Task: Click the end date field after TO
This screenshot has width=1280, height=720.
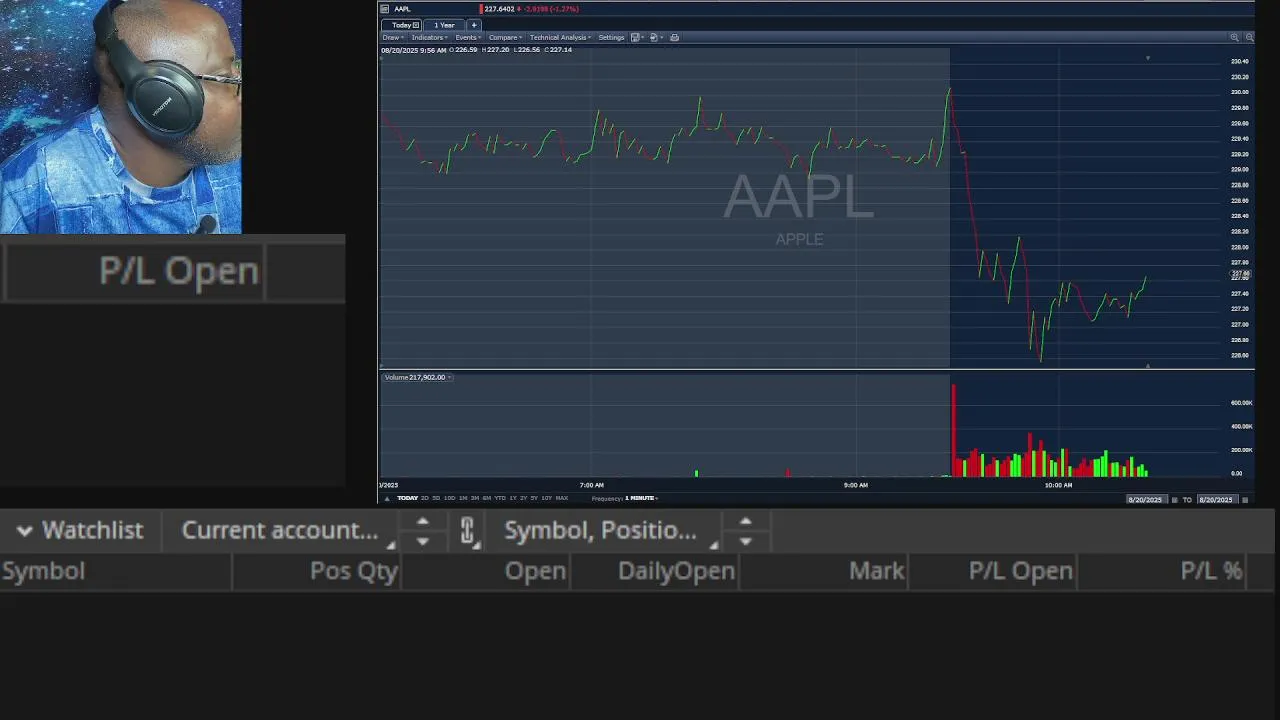Action: [x=1217, y=499]
